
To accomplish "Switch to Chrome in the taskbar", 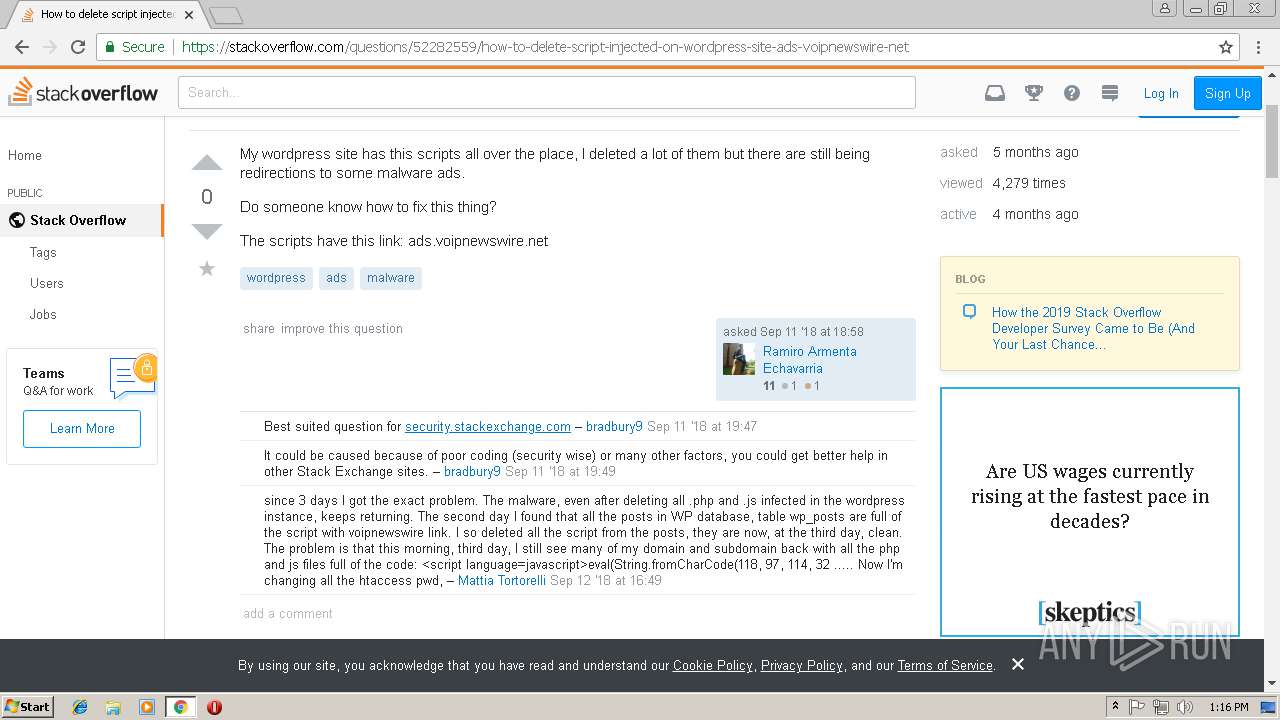I will click(x=181, y=707).
